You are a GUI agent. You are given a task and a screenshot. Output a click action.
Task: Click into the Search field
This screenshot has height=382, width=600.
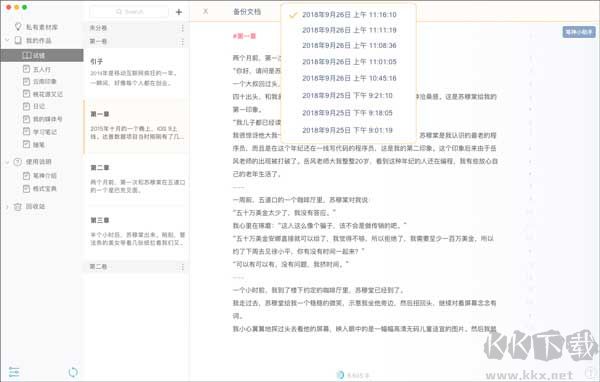point(129,12)
